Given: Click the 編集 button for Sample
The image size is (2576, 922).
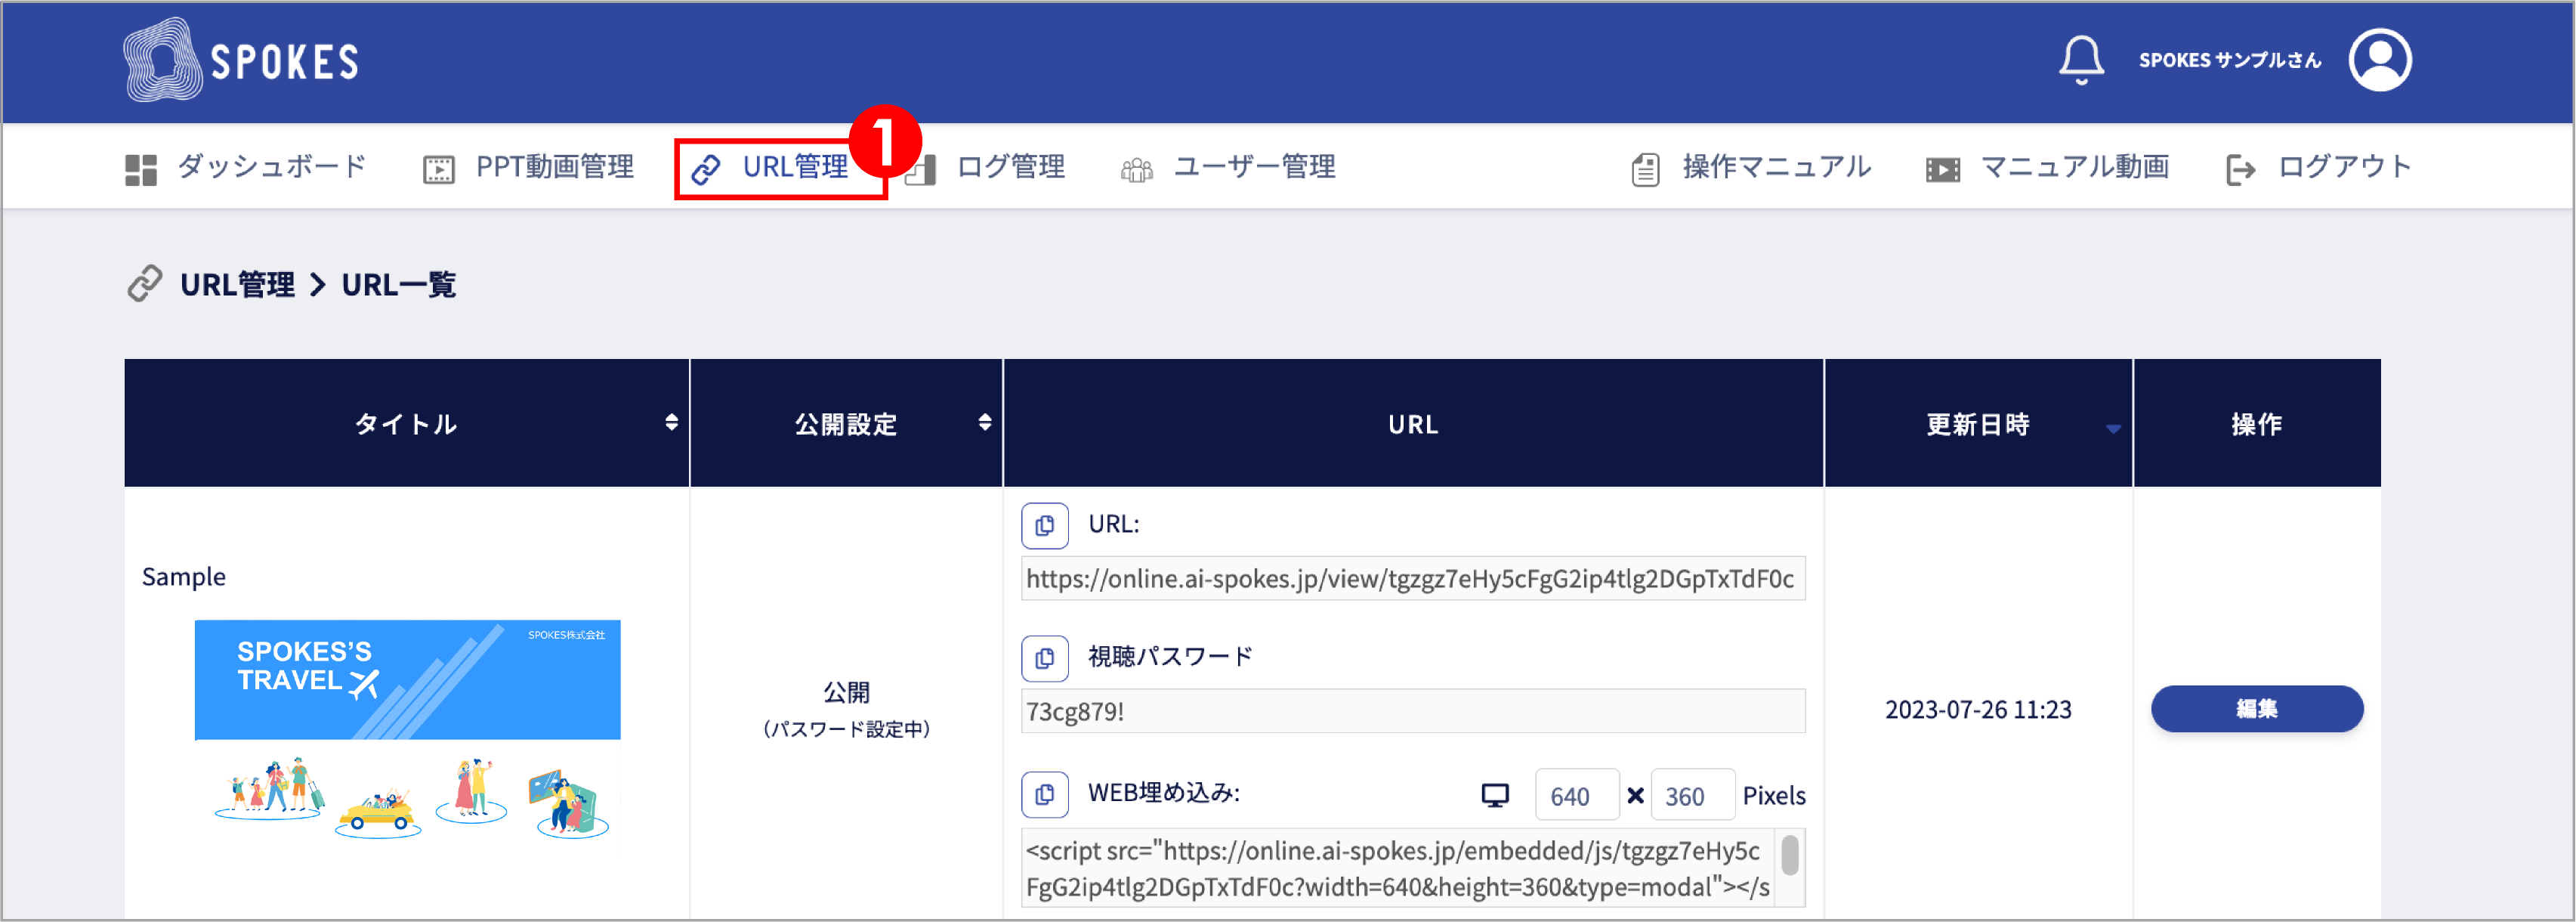Looking at the screenshot, I should [x=2256, y=708].
